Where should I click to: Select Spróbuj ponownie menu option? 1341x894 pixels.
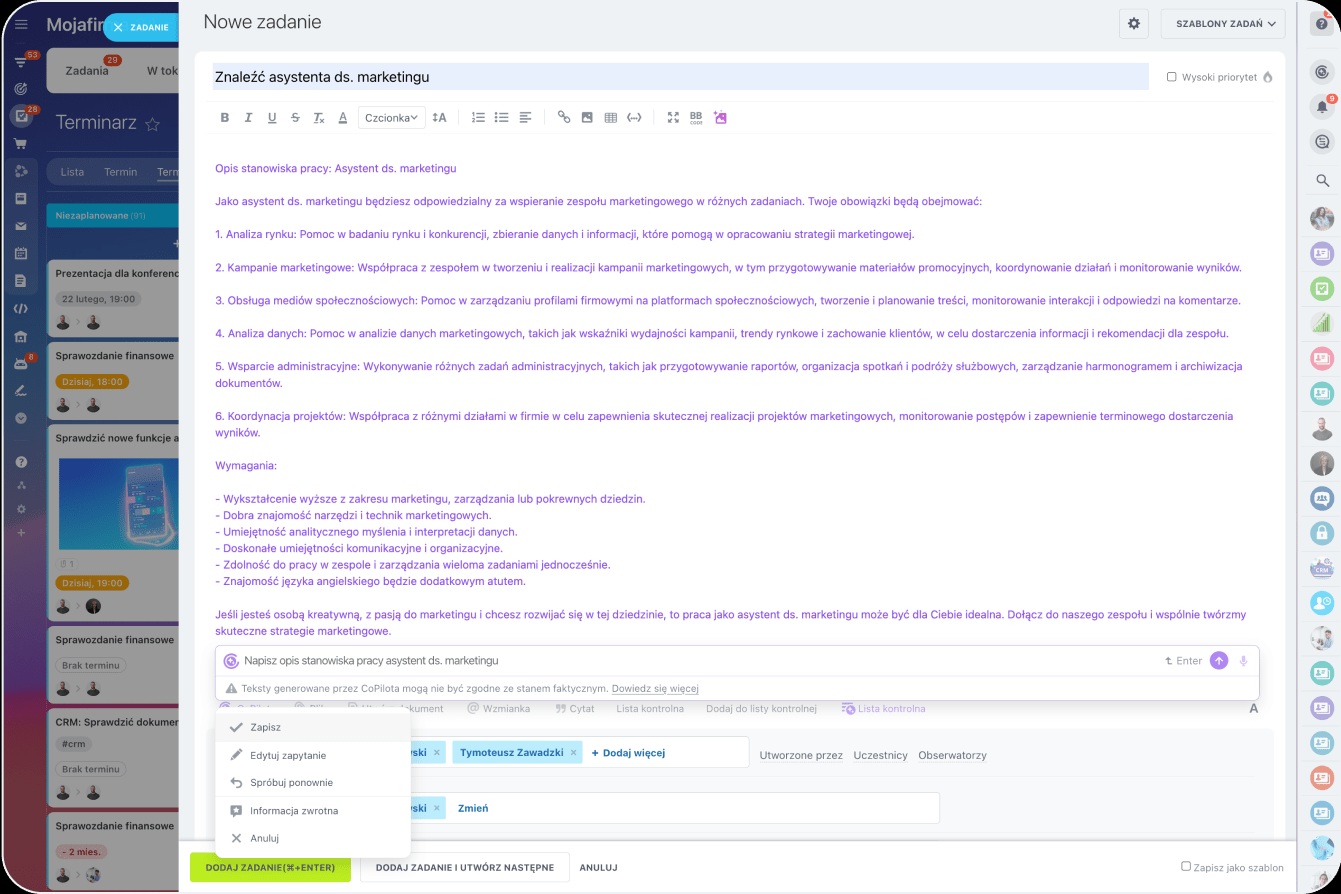pos(291,783)
